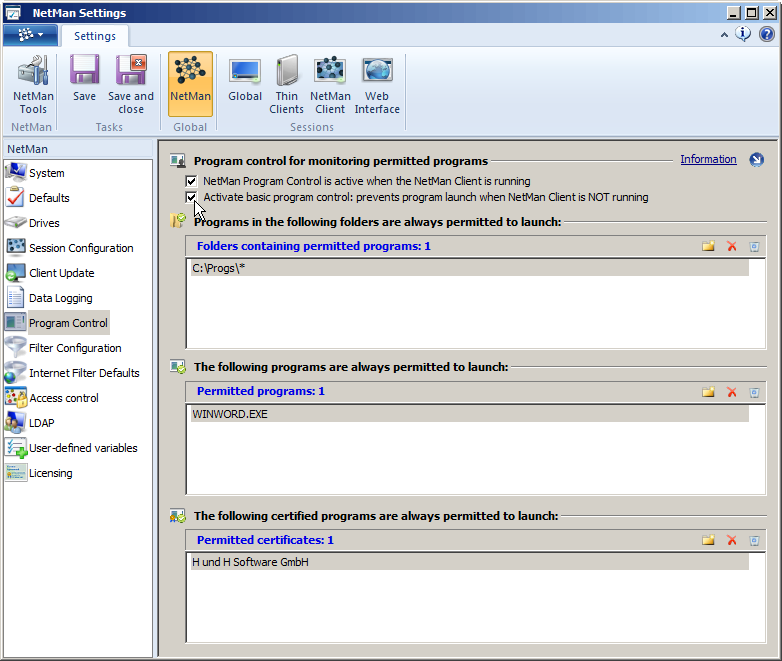
Task: Select Filter Configuration in the sidebar
Action: click(75, 348)
